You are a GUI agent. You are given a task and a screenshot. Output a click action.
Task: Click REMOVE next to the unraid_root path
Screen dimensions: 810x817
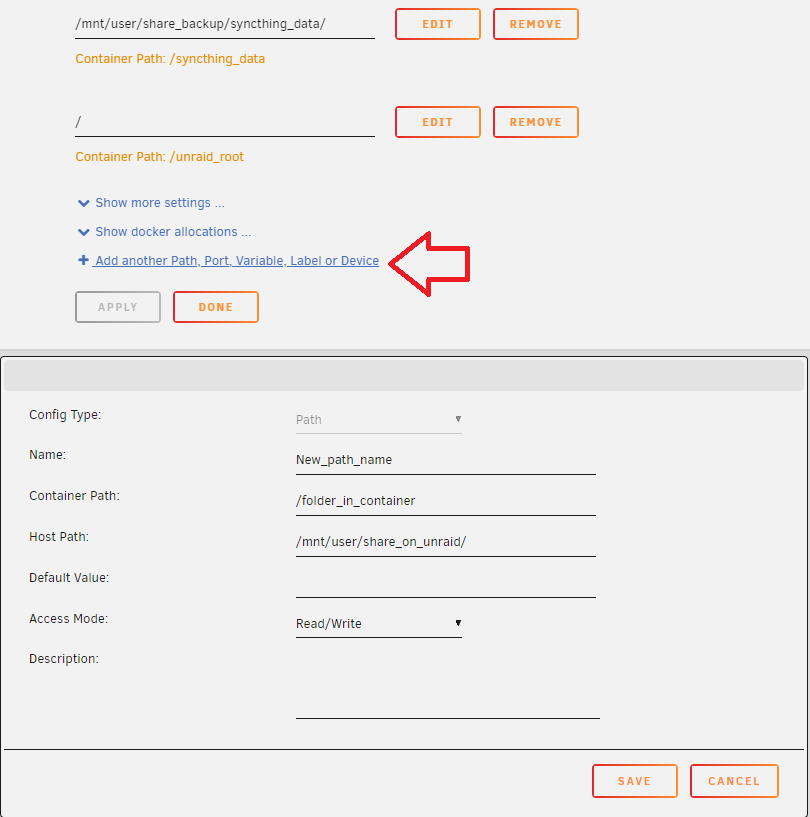[535, 121]
